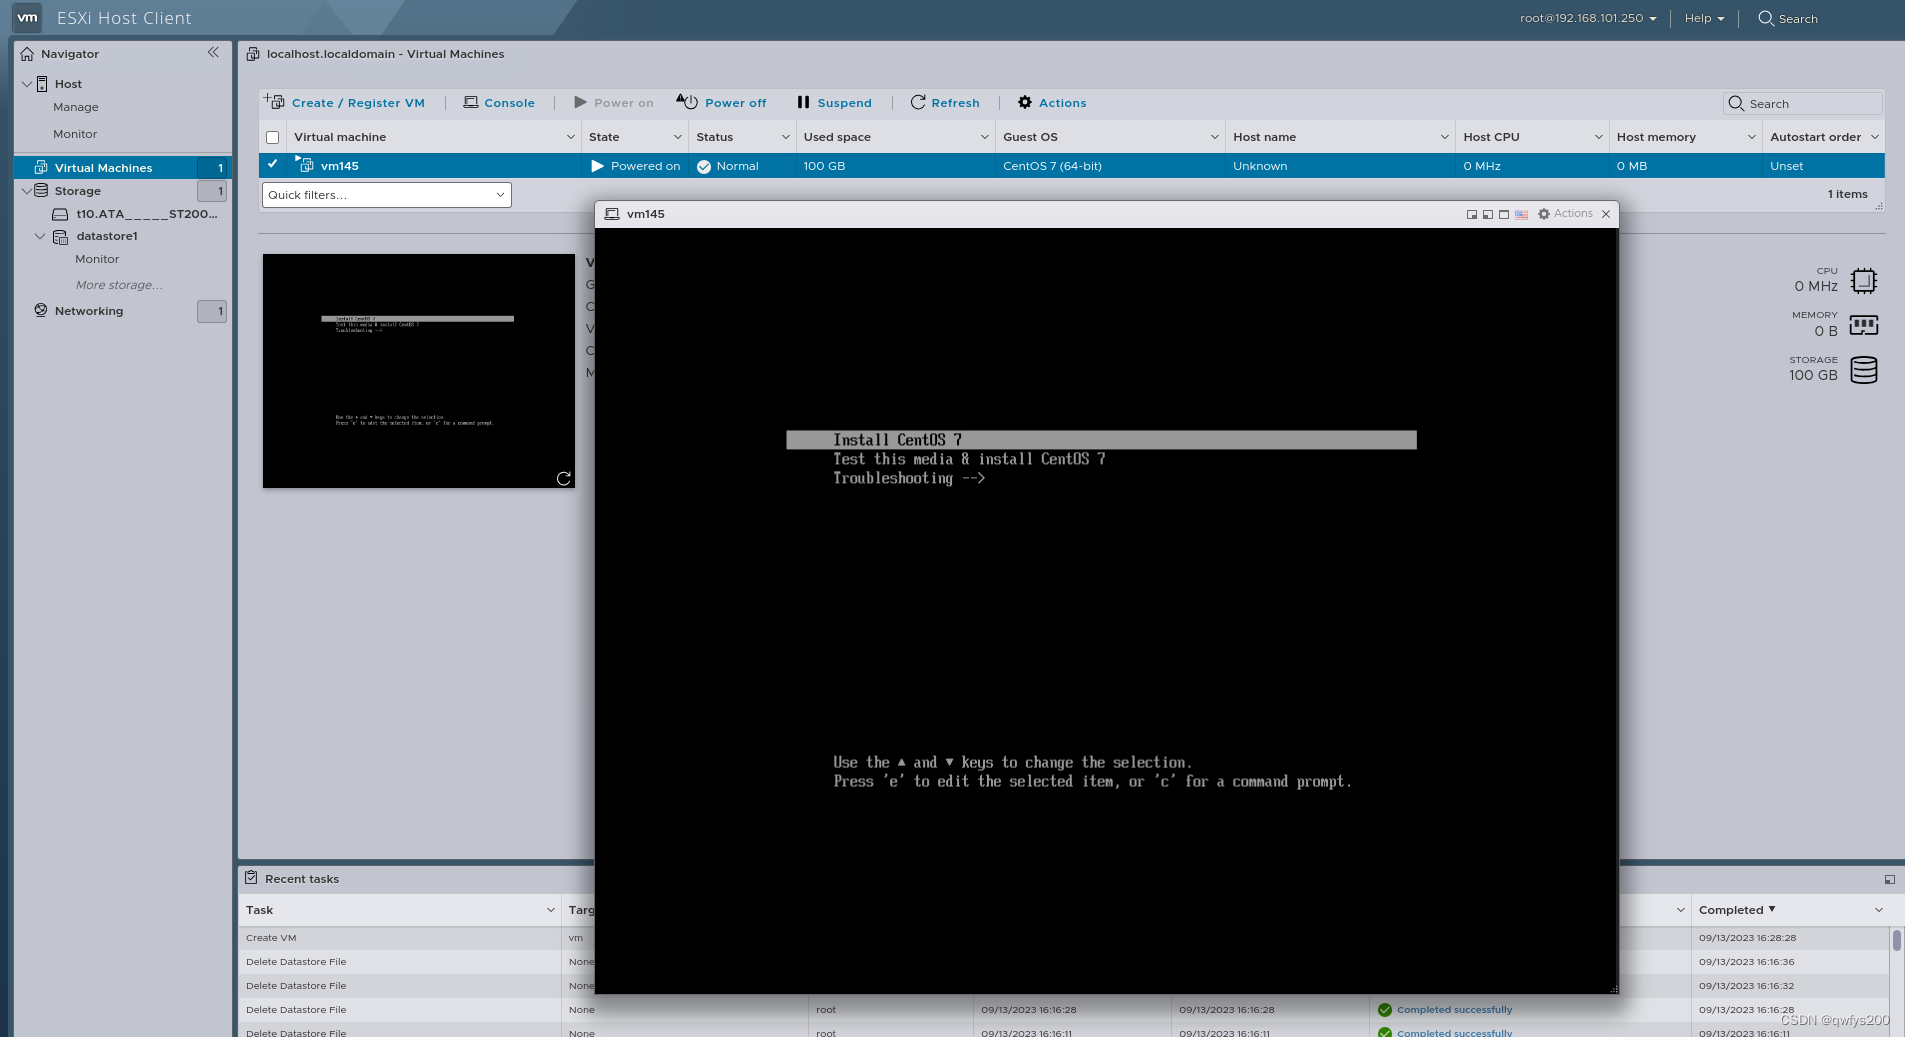Image resolution: width=1905 pixels, height=1037 pixels.
Task: Click the console title bar monitor icon
Action: [x=612, y=214]
